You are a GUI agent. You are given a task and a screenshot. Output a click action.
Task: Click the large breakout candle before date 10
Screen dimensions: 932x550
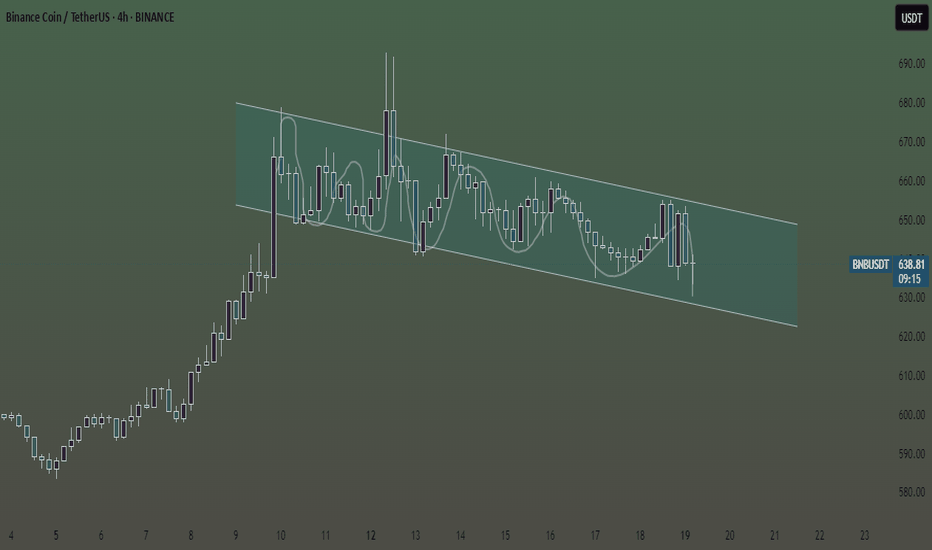273,217
